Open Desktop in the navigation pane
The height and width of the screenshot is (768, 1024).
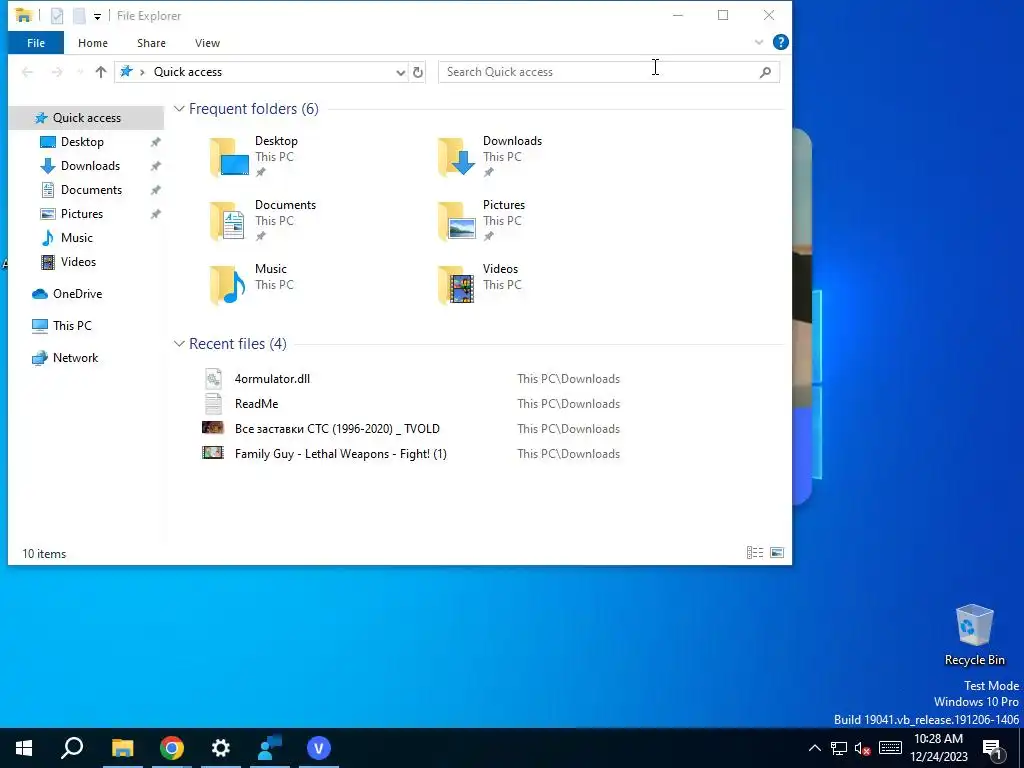pyautogui.click(x=82, y=142)
